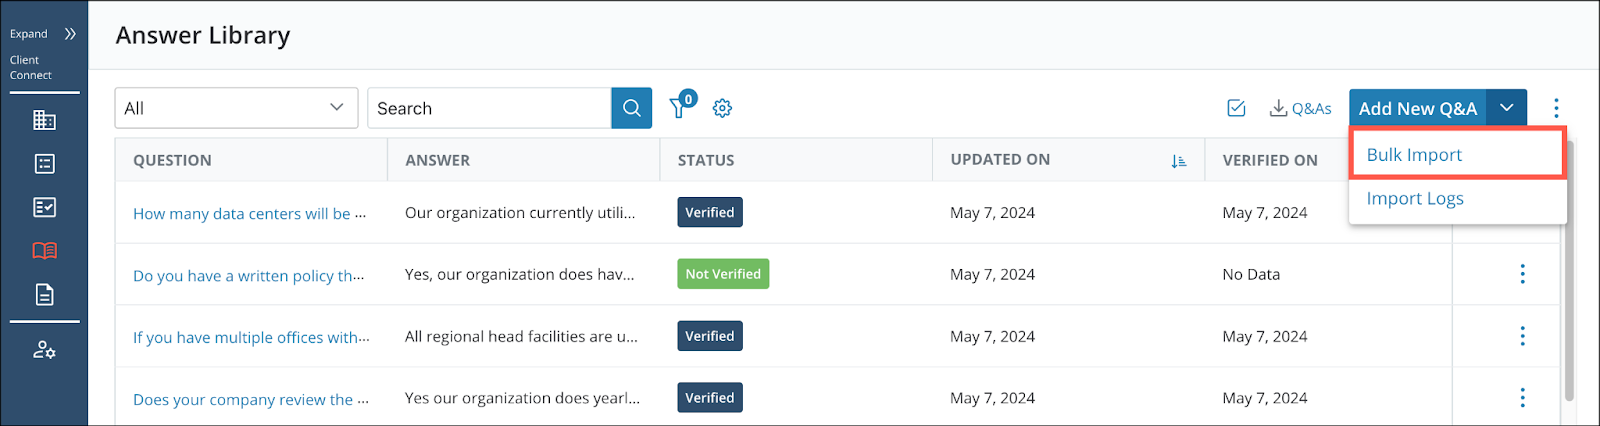This screenshot has width=1600, height=426.
Task: Download Q&As
Action: [1300, 108]
